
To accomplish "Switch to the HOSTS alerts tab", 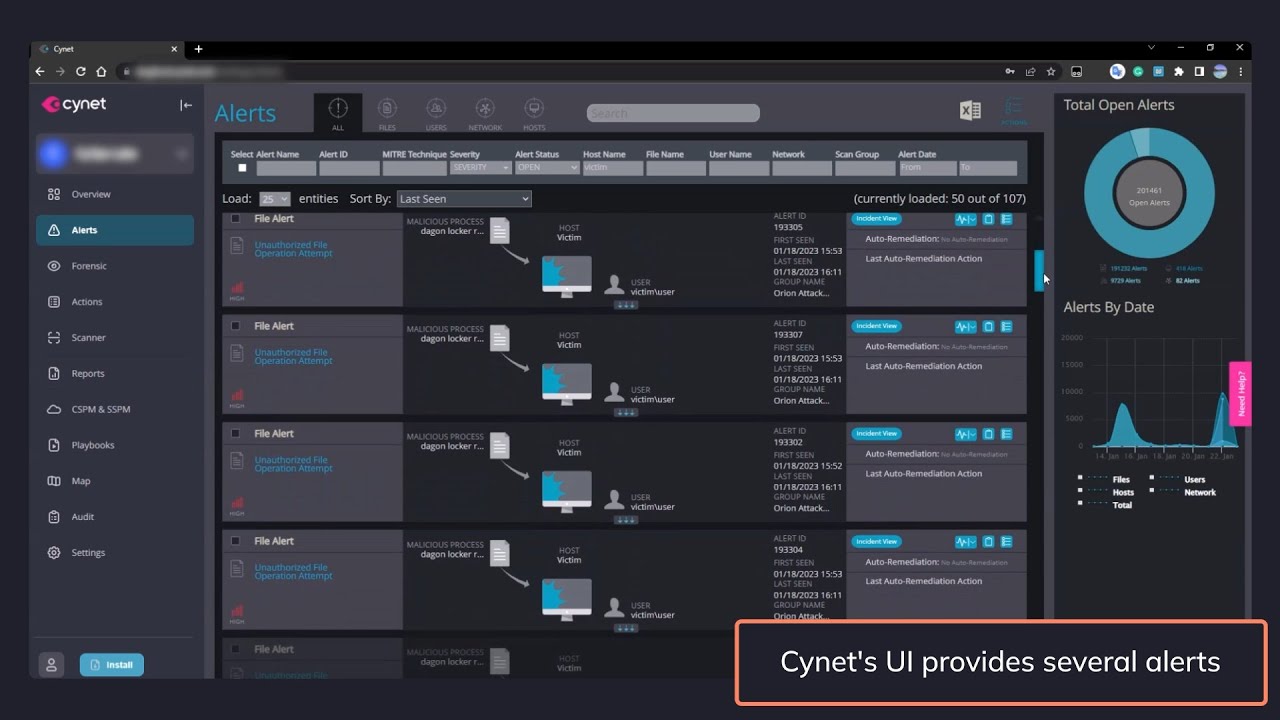I will point(534,114).
